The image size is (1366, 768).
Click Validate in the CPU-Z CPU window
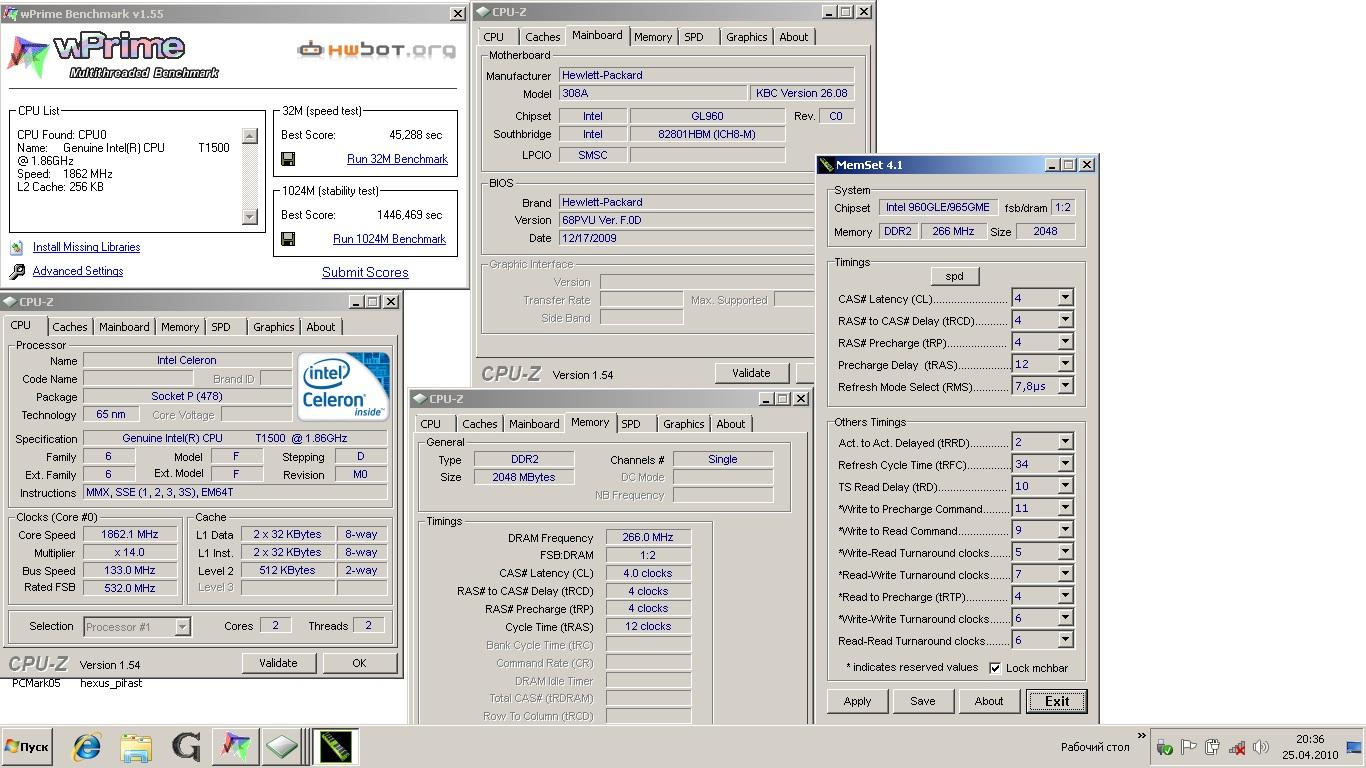(278, 663)
